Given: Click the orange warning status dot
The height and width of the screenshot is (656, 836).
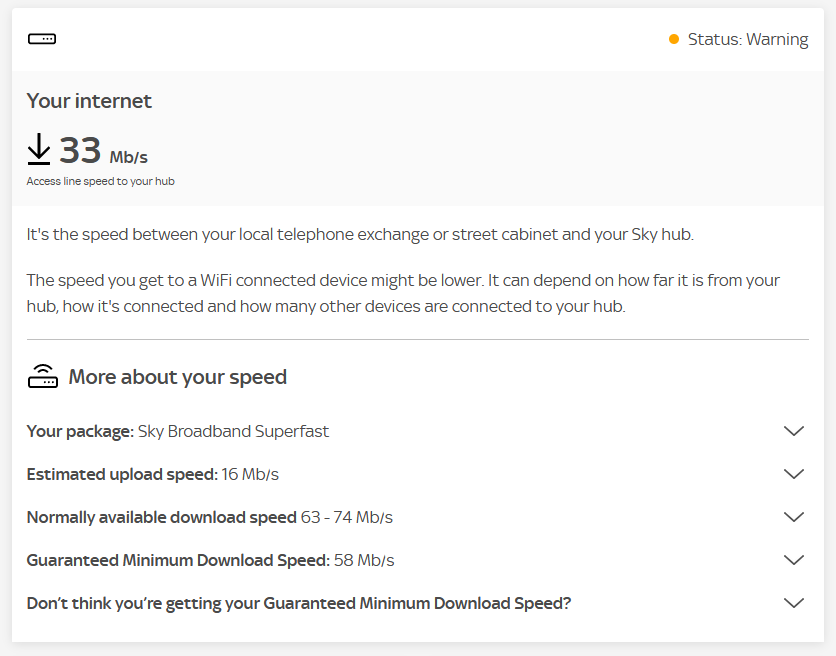Looking at the screenshot, I should [x=674, y=39].
